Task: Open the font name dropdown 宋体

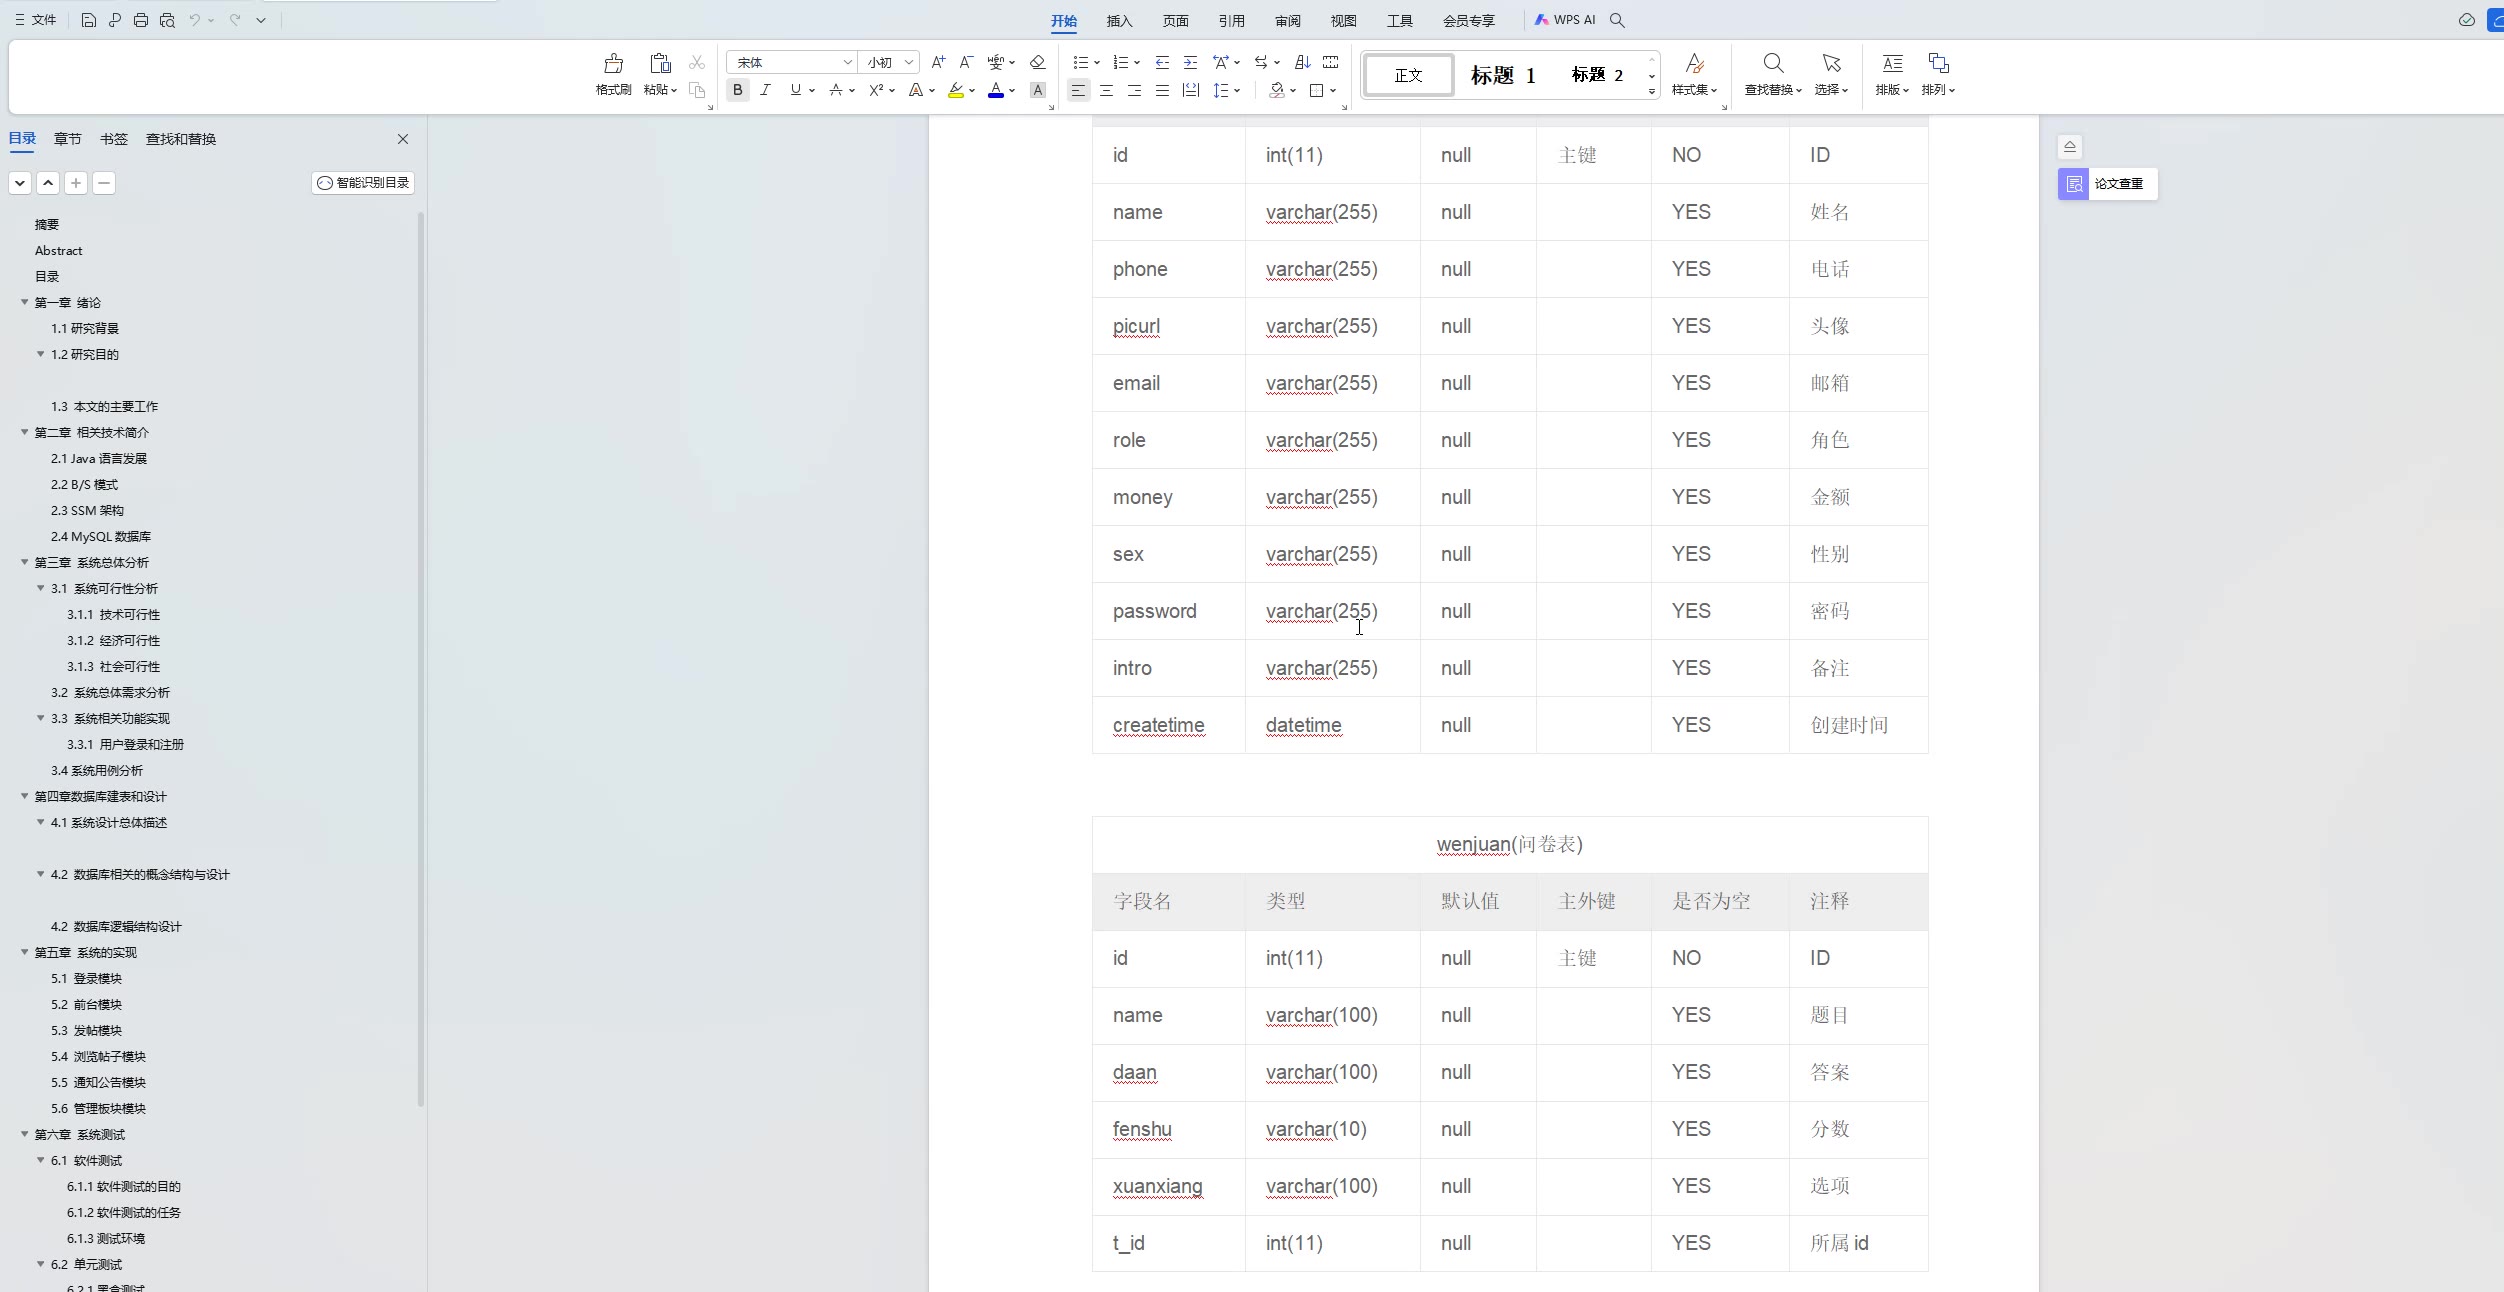Action: (847, 62)
